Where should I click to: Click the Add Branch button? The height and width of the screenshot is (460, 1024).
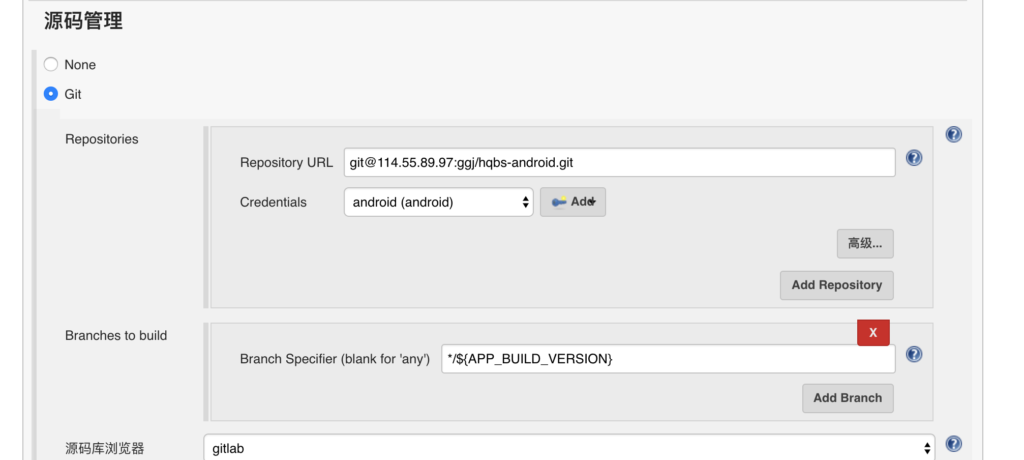848,398
